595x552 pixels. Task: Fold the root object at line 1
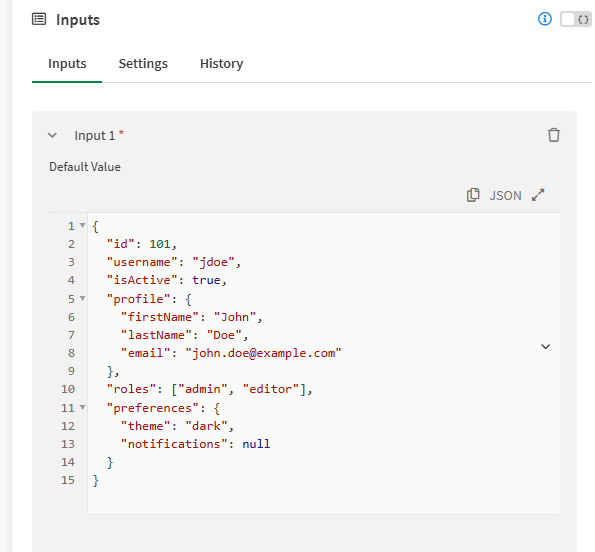82,225
